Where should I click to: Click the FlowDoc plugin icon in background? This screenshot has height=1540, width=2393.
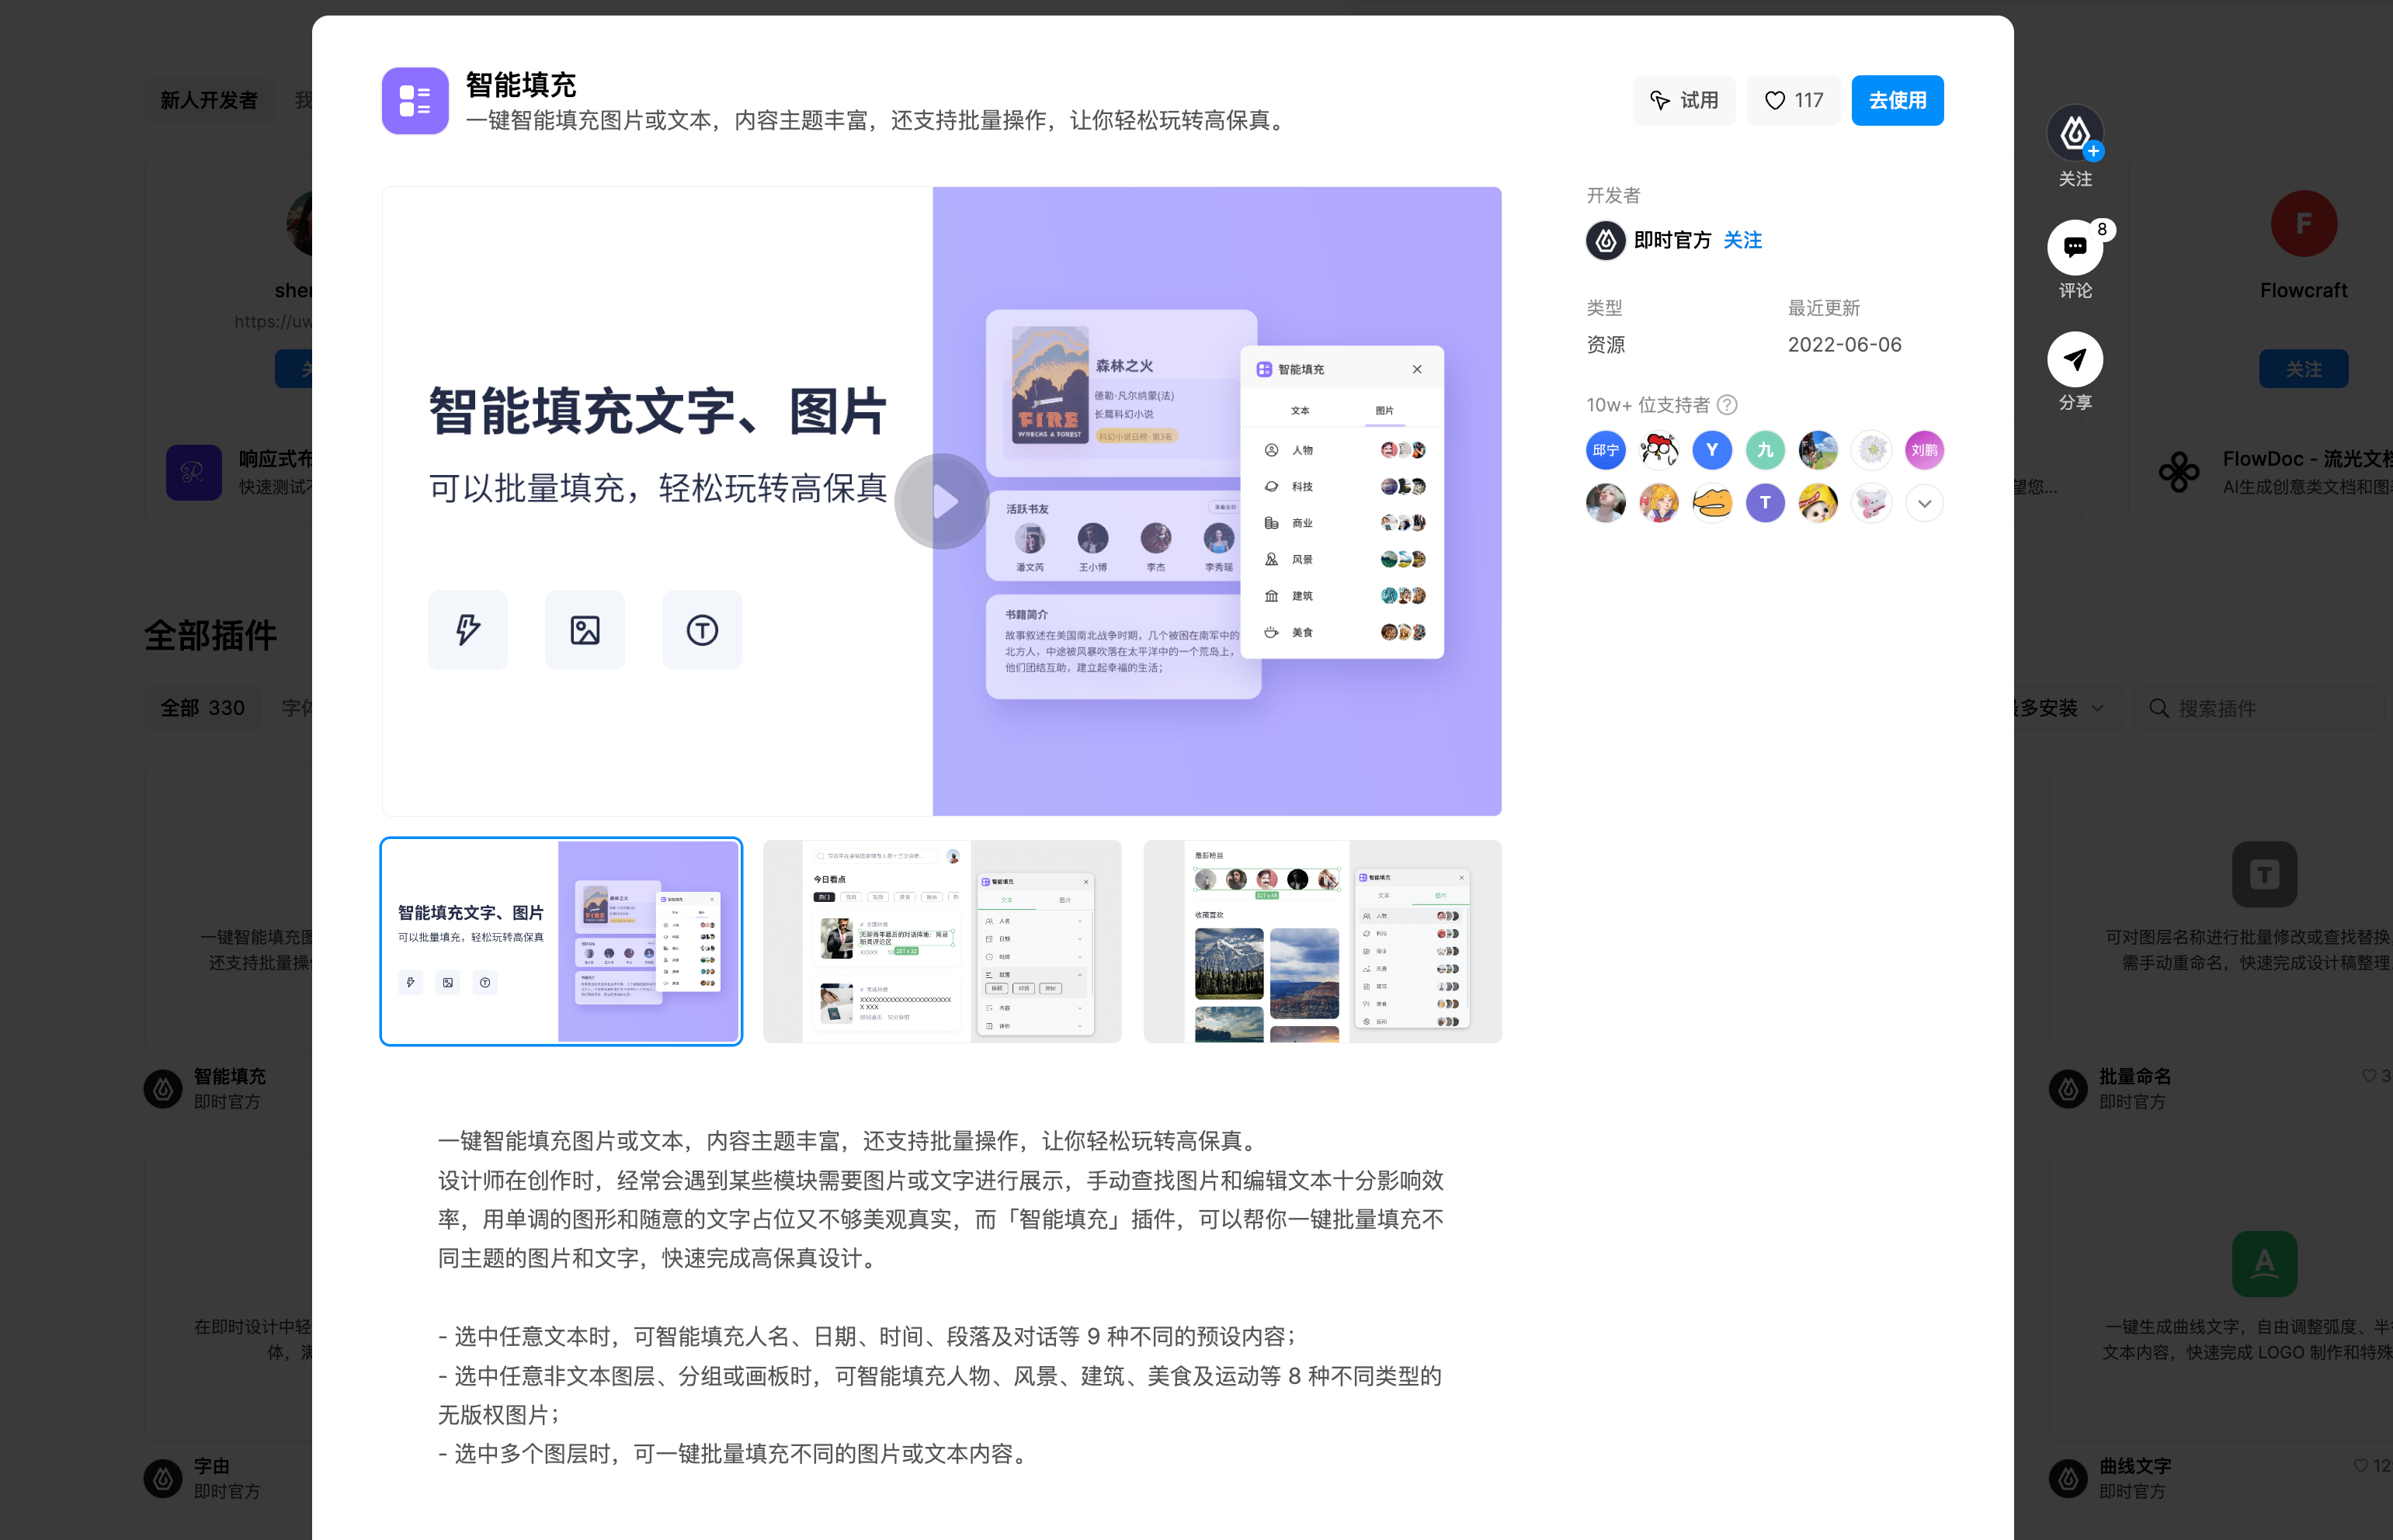[x=2178, y=472]
